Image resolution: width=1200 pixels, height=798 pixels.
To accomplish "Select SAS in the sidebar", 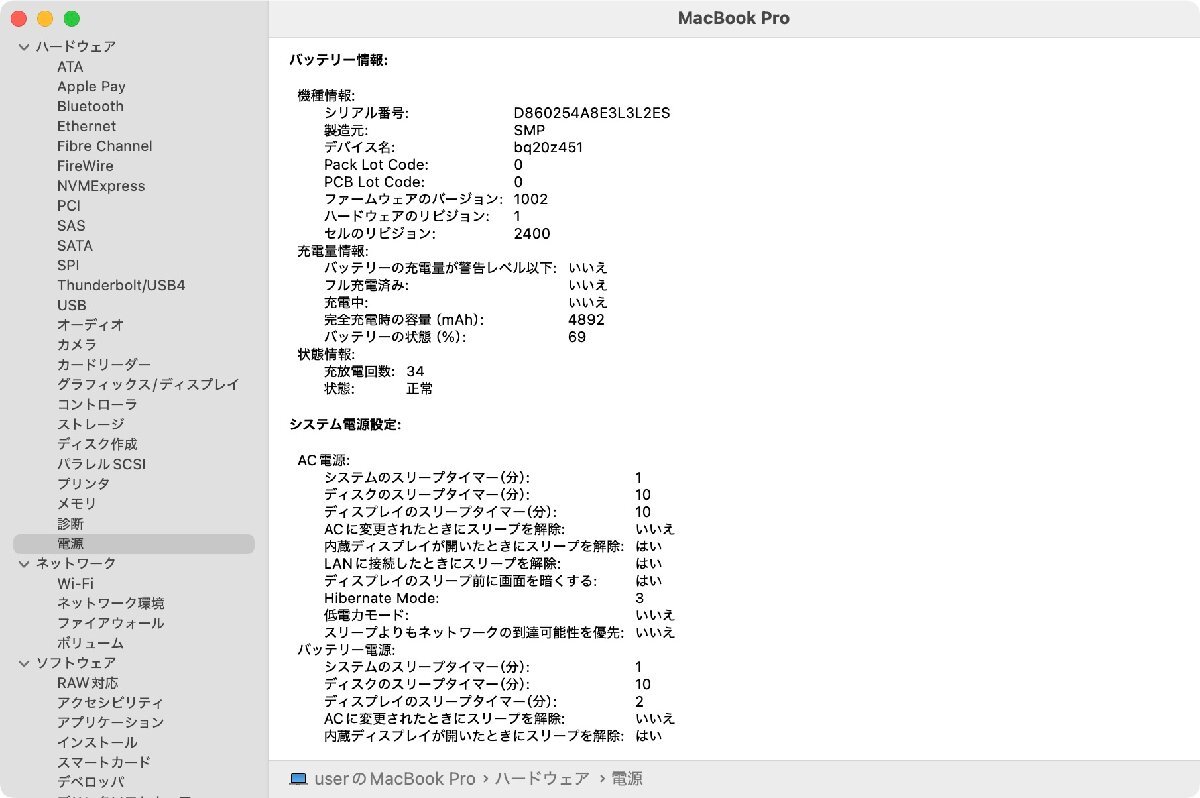I will (x=71, y=226).
